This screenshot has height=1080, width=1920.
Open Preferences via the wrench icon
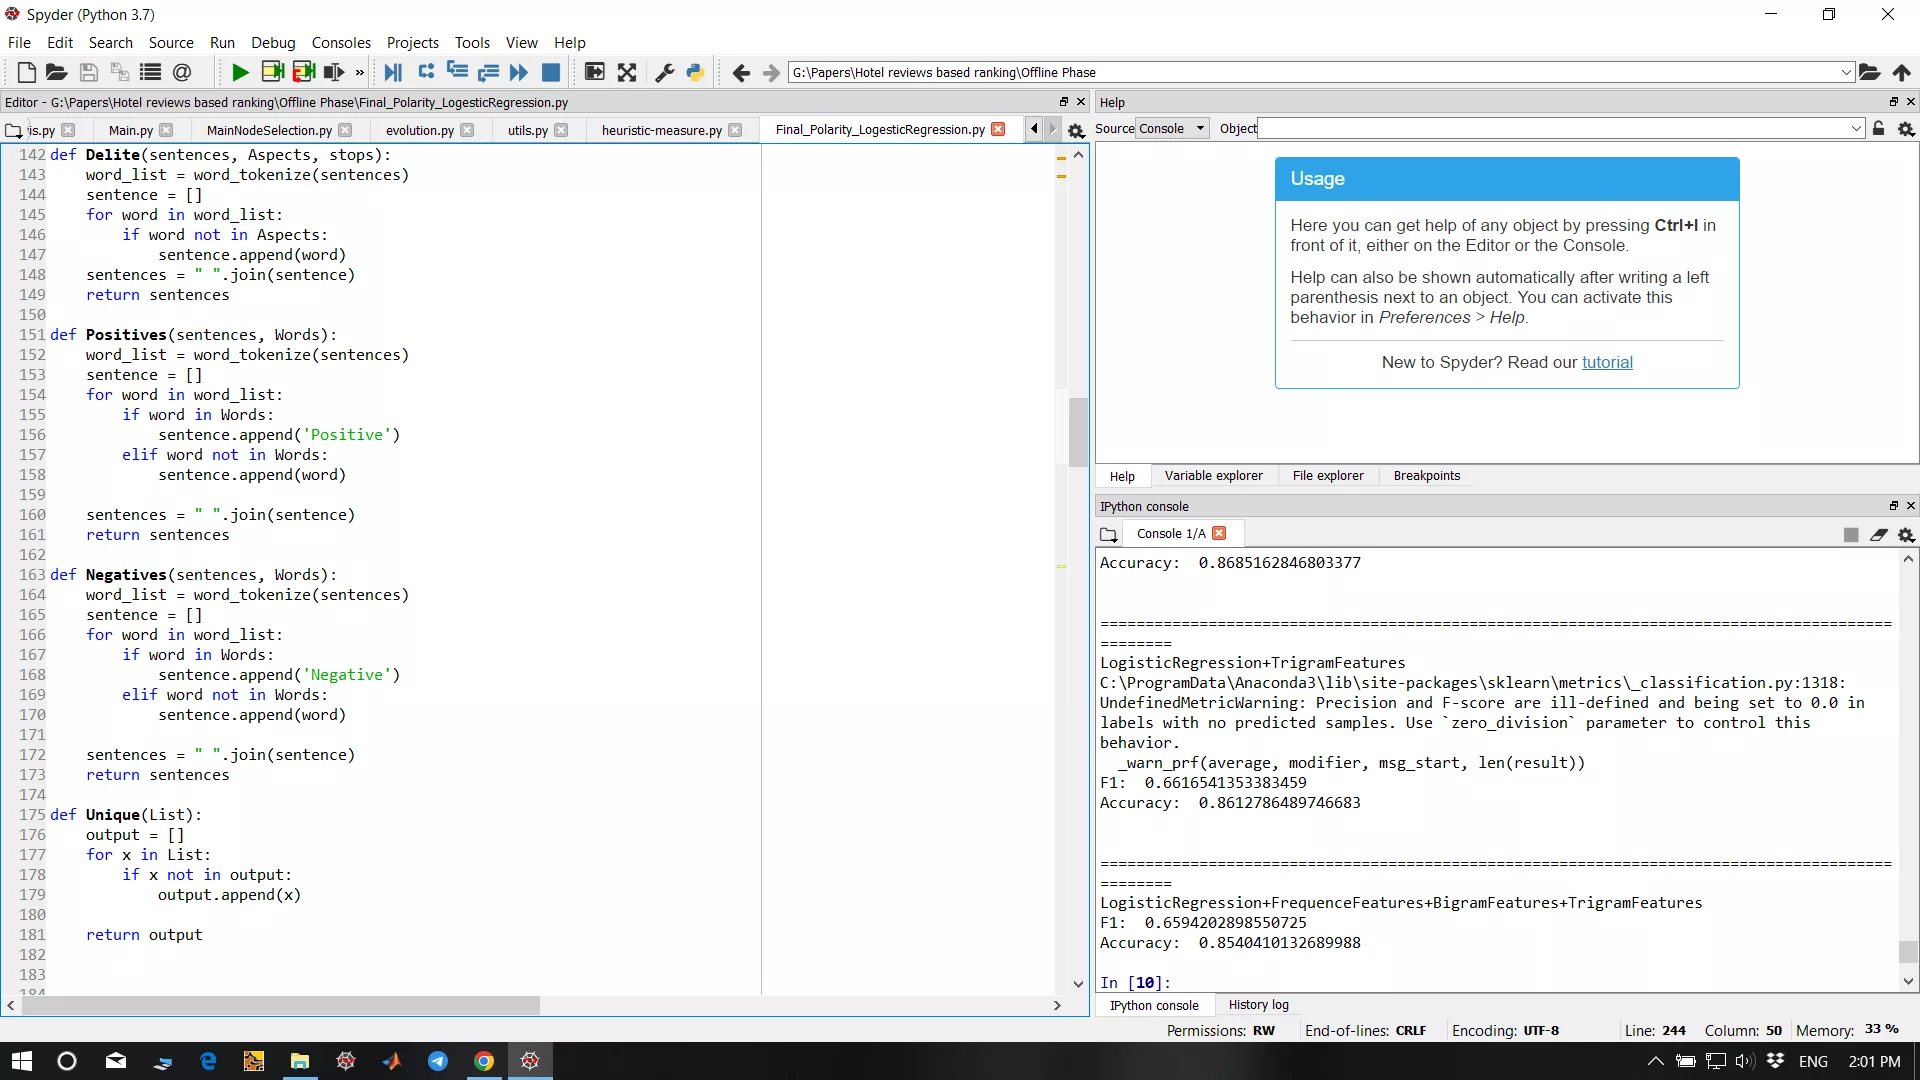click(x=664, y=72)
